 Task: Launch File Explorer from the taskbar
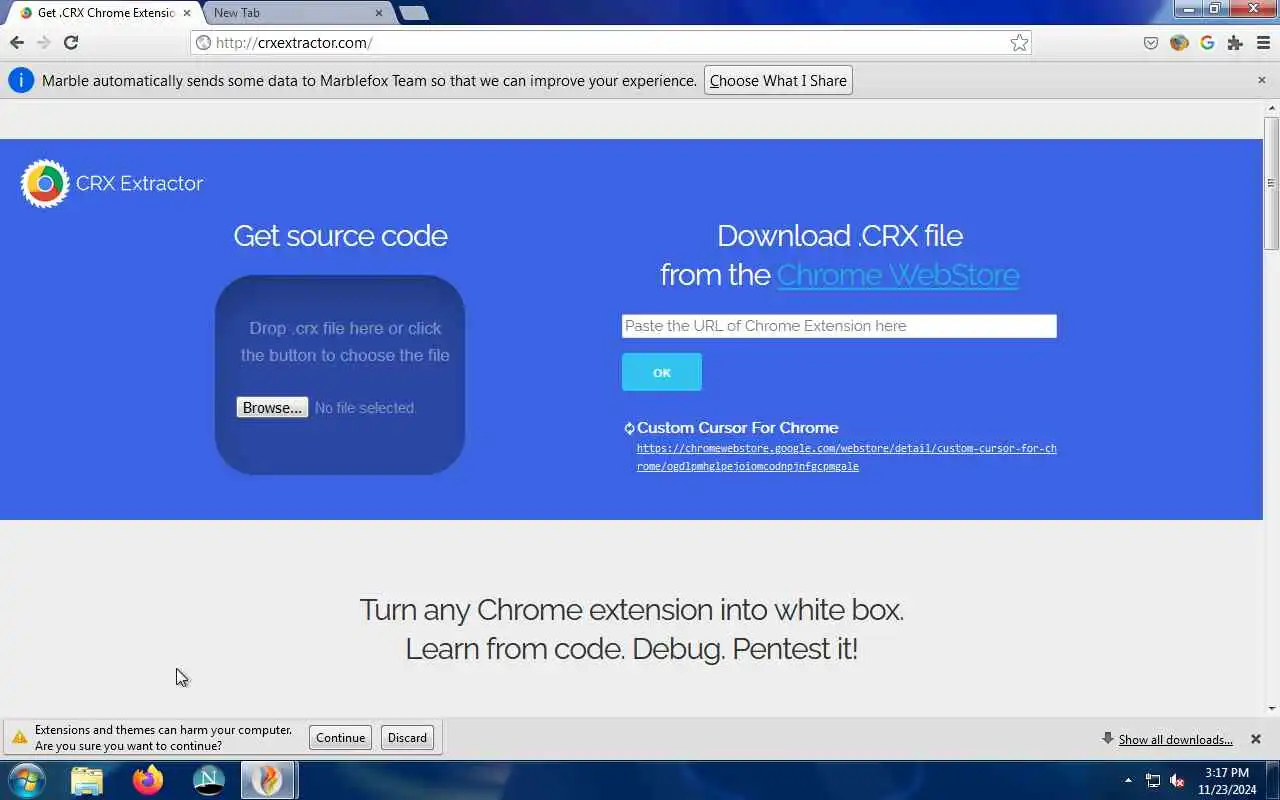point(87,780)
